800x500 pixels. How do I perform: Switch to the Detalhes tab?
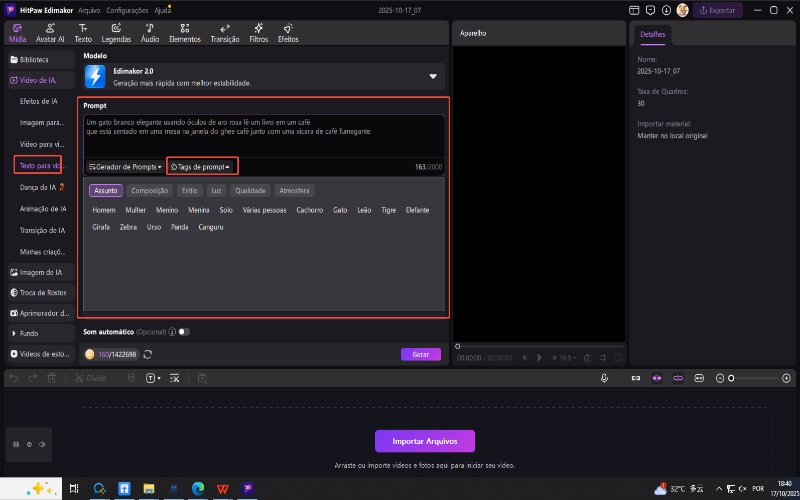coord(653,35)
